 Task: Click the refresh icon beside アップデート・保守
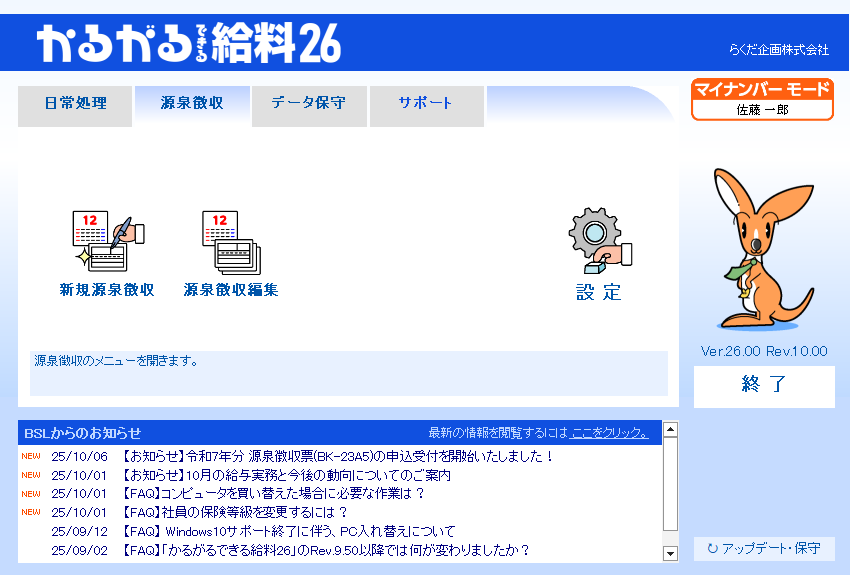712,549
